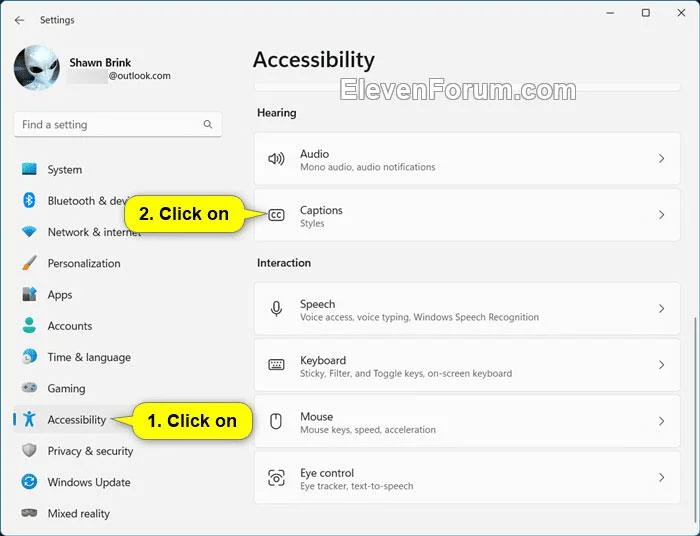Open Captions styles settings

467,215
